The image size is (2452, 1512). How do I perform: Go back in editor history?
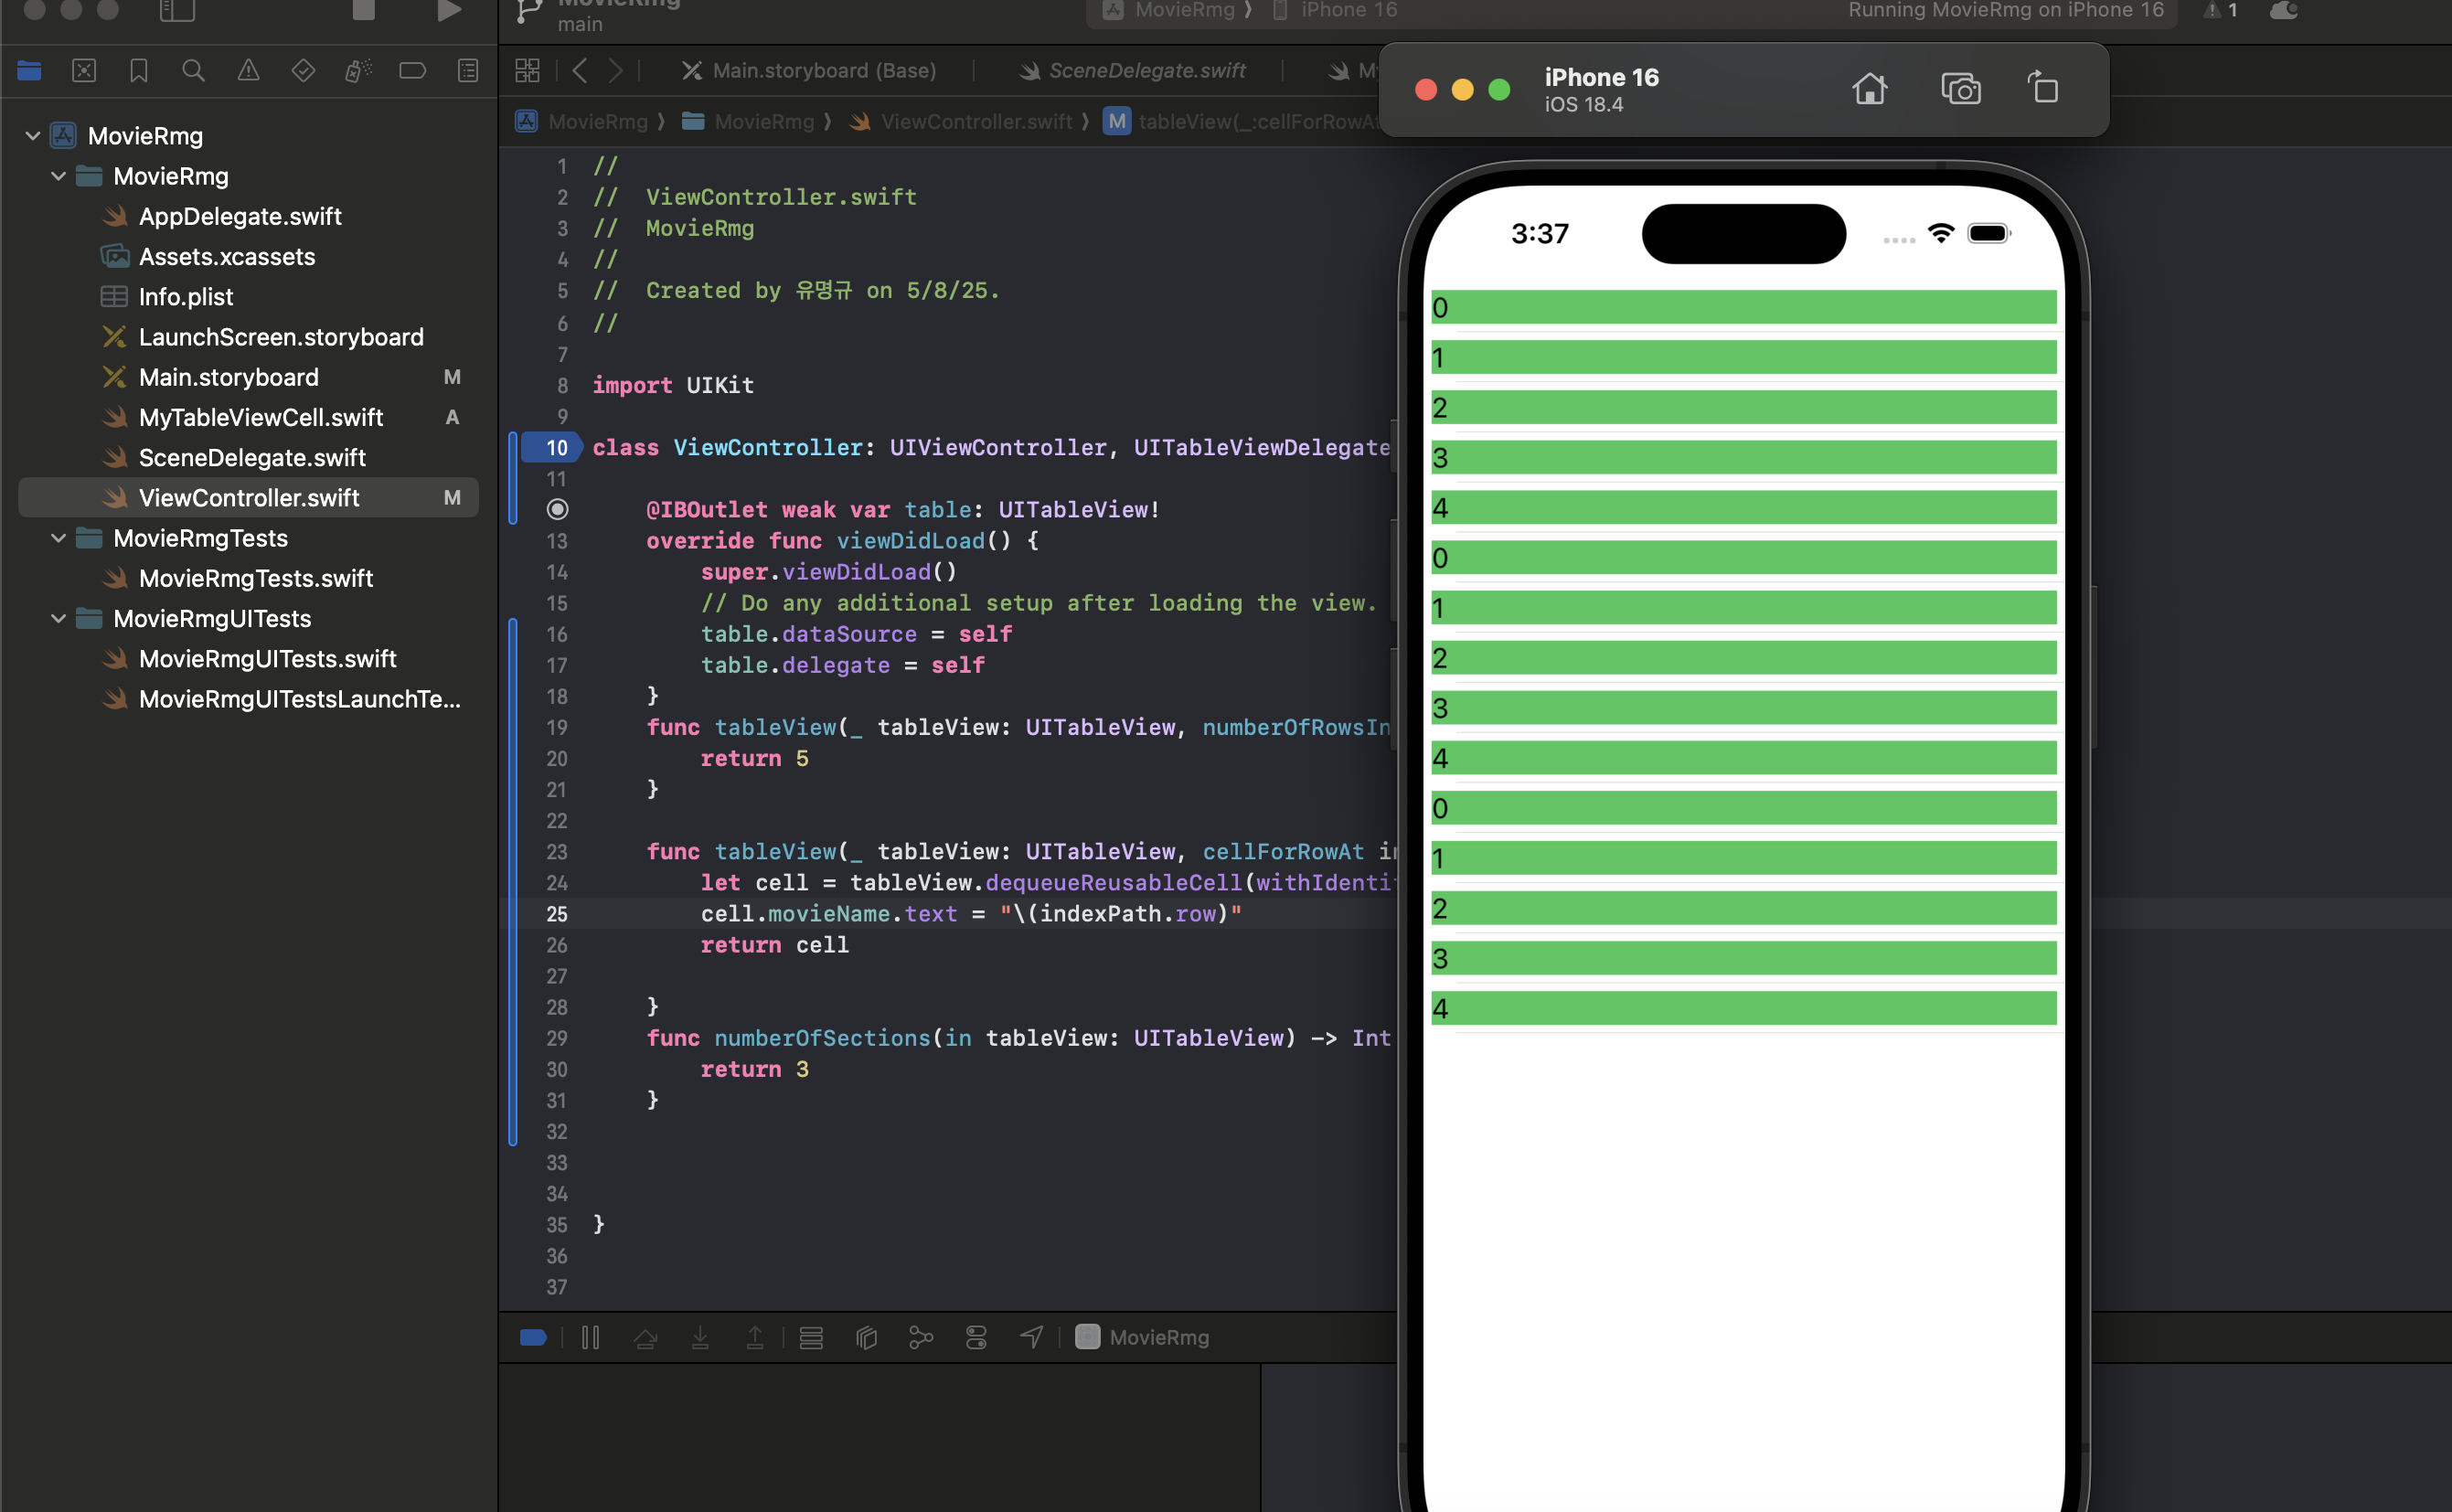[x=580, y=71]
